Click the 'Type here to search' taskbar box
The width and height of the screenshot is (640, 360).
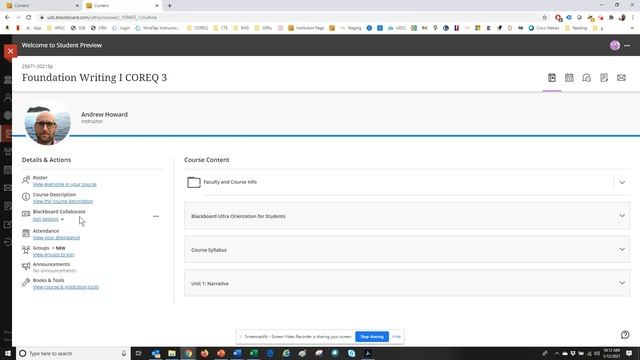pos(73,353)
